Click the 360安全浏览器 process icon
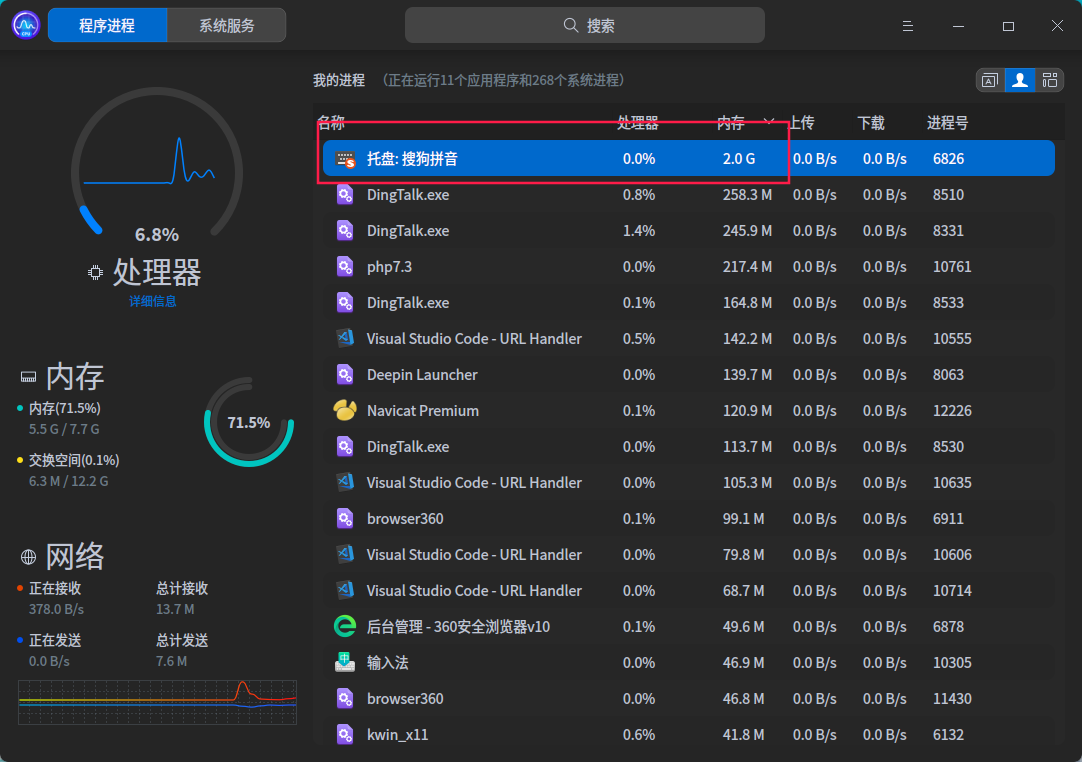The height and width of the screenshot is (762, 1082). [345, 627]
